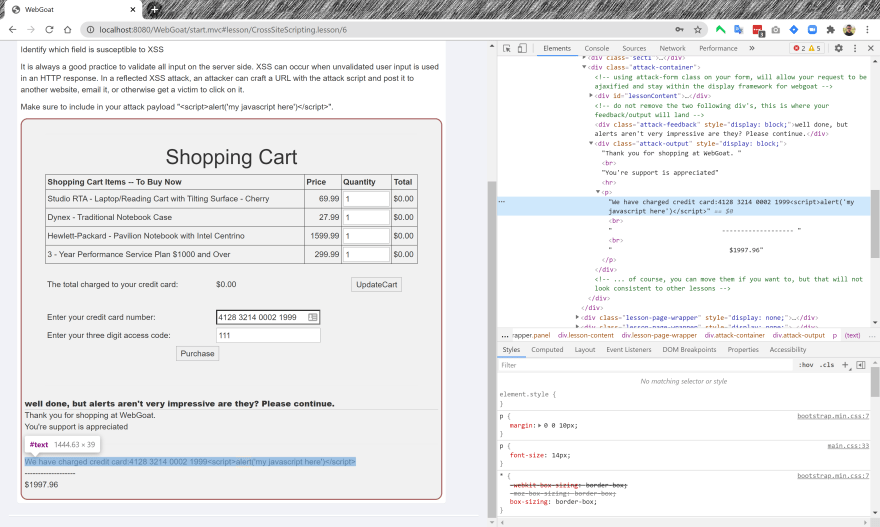Image resolution: width=880 pixels, height=527 pixels.
Task: Open the Accessibility tab
Action: point(788,350)
